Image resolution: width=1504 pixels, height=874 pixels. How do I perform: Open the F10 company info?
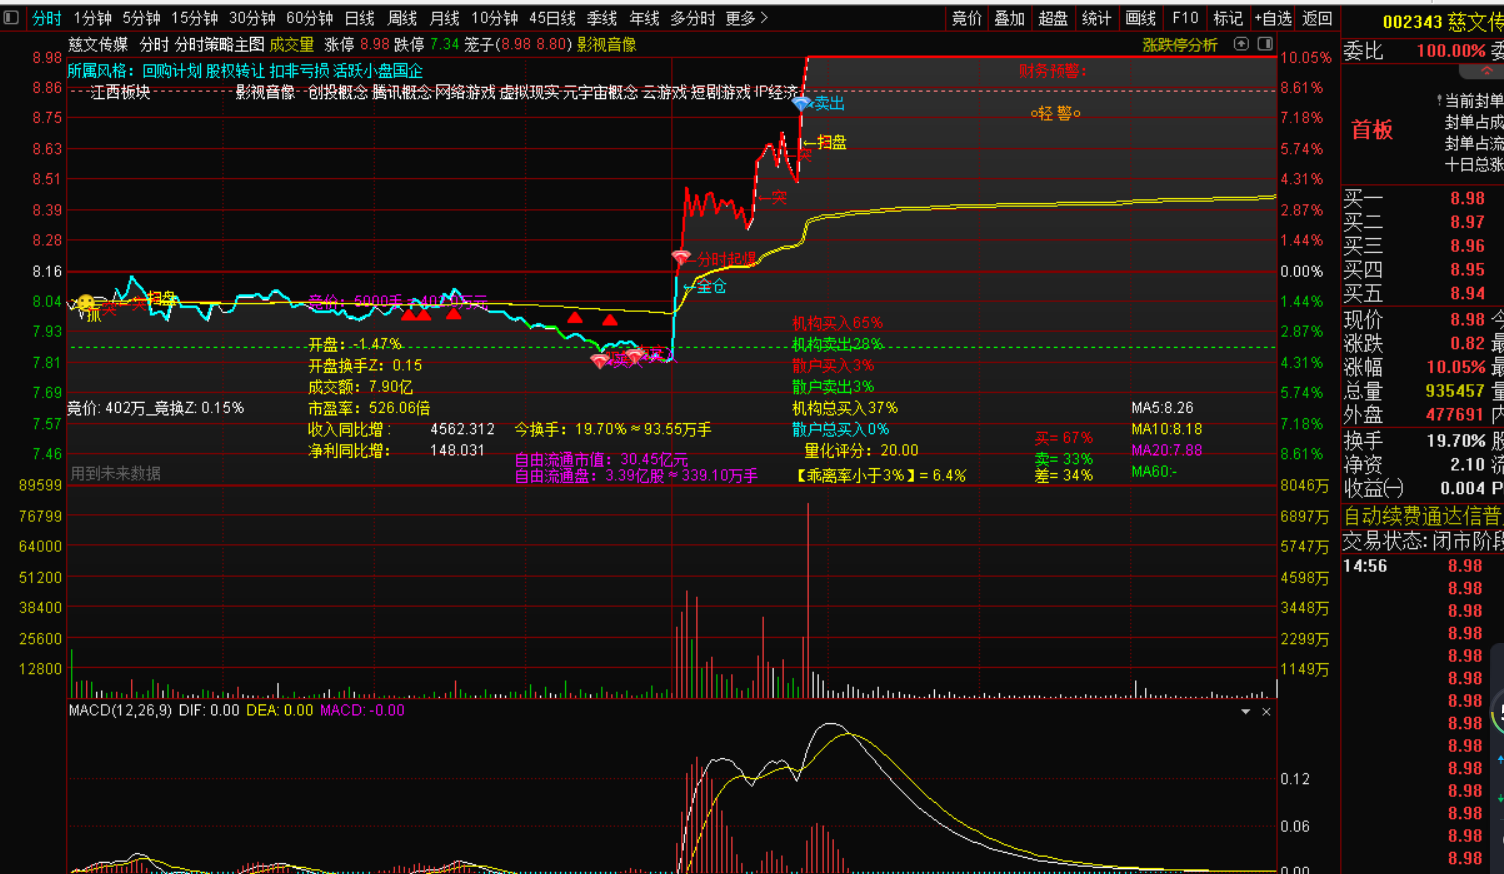[1185, 18]
